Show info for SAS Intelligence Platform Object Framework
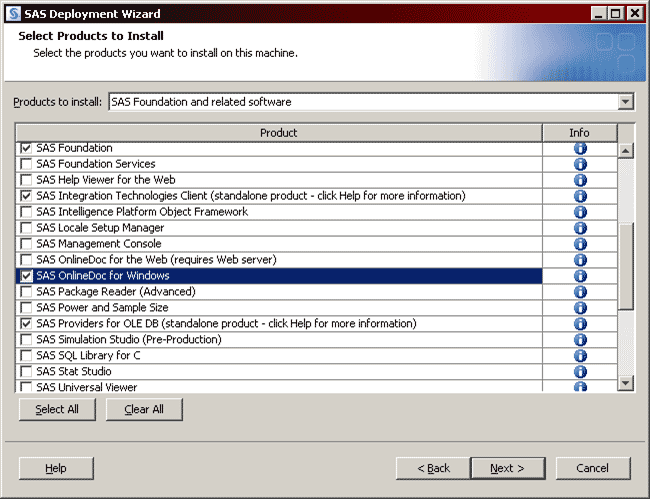This screenshot has width=650, height=499. [580, 212]
